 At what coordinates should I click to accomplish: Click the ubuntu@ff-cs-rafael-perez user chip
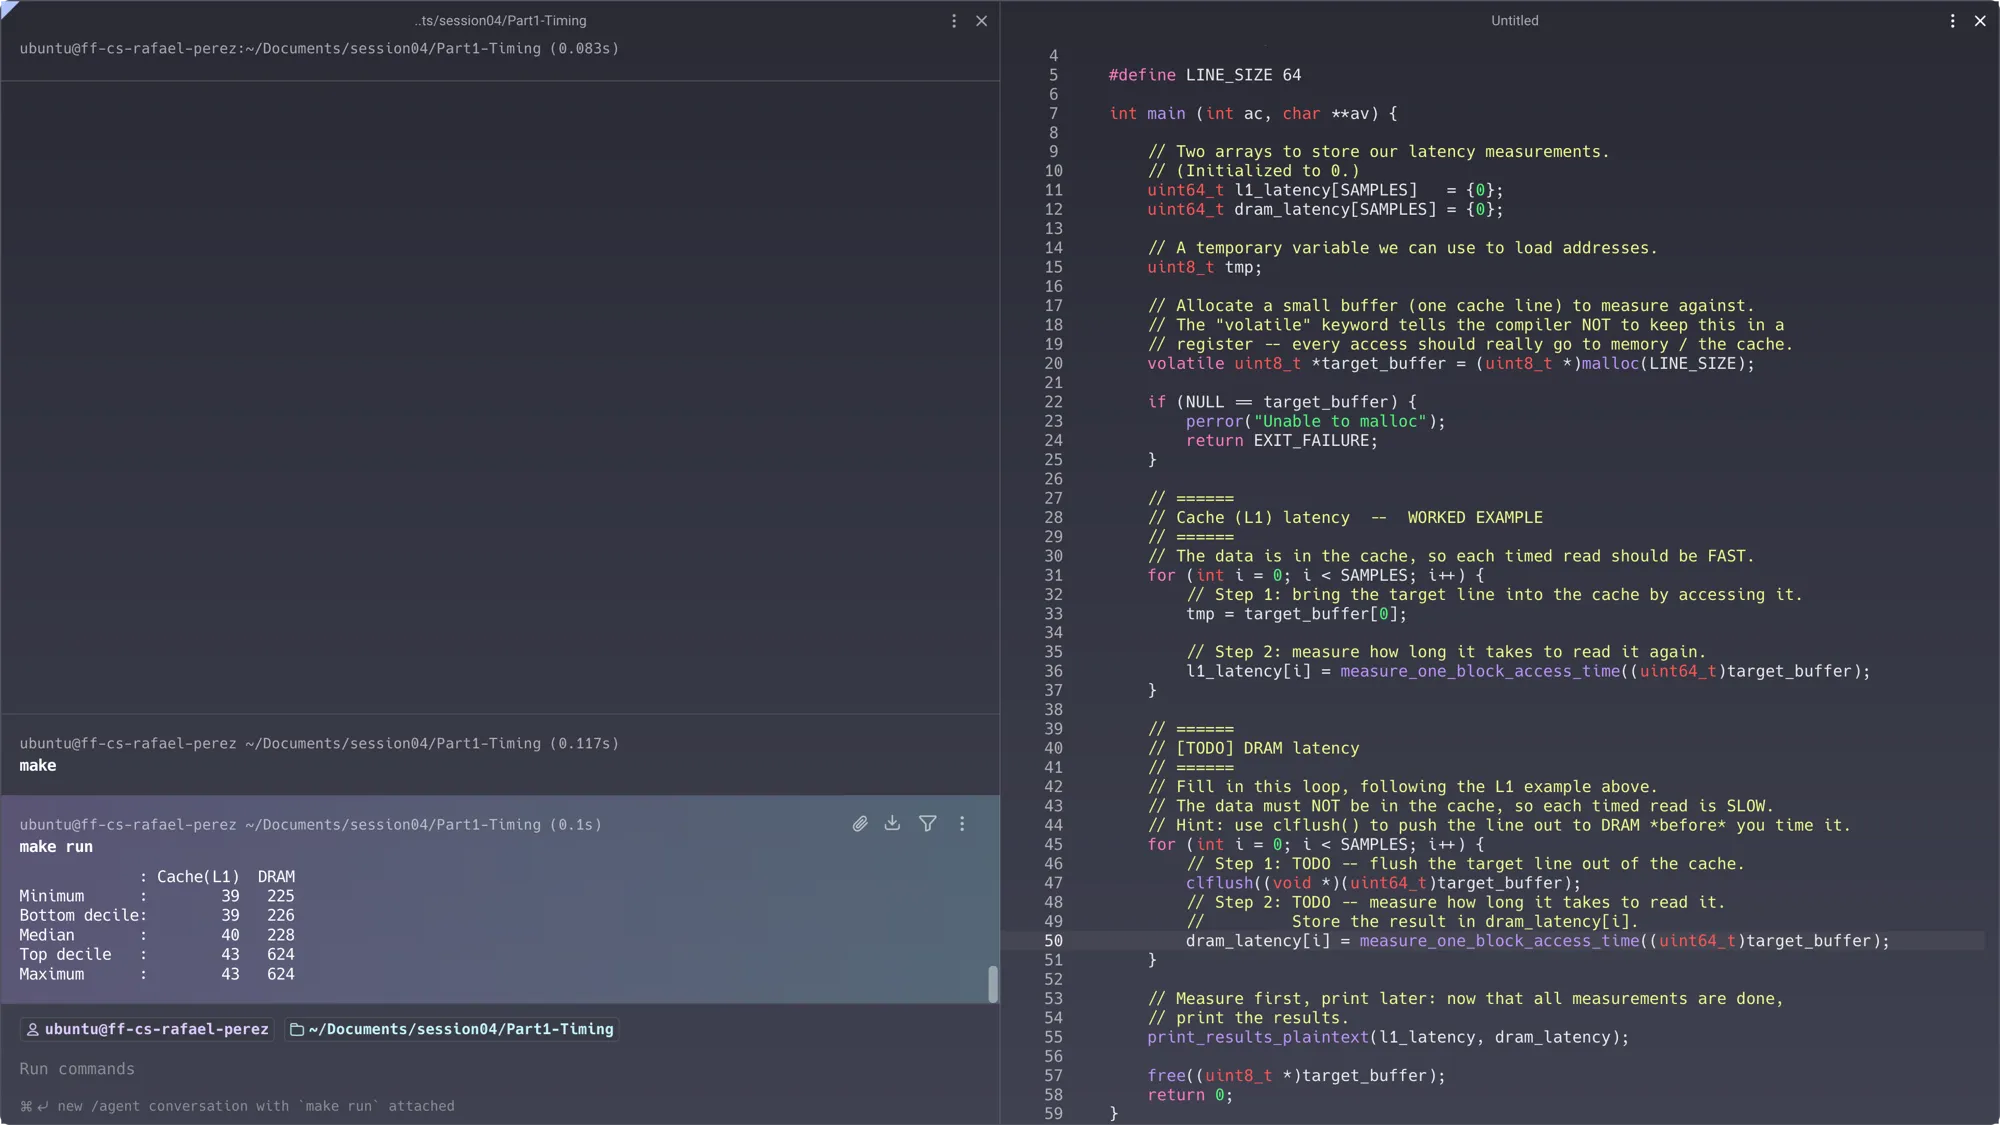[x=148, y=1029]
